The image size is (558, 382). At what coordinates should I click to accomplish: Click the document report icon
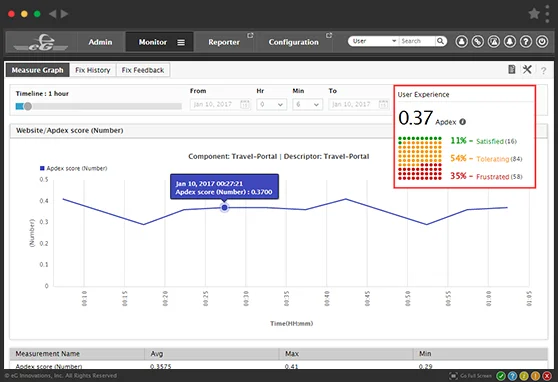(512, 69)
